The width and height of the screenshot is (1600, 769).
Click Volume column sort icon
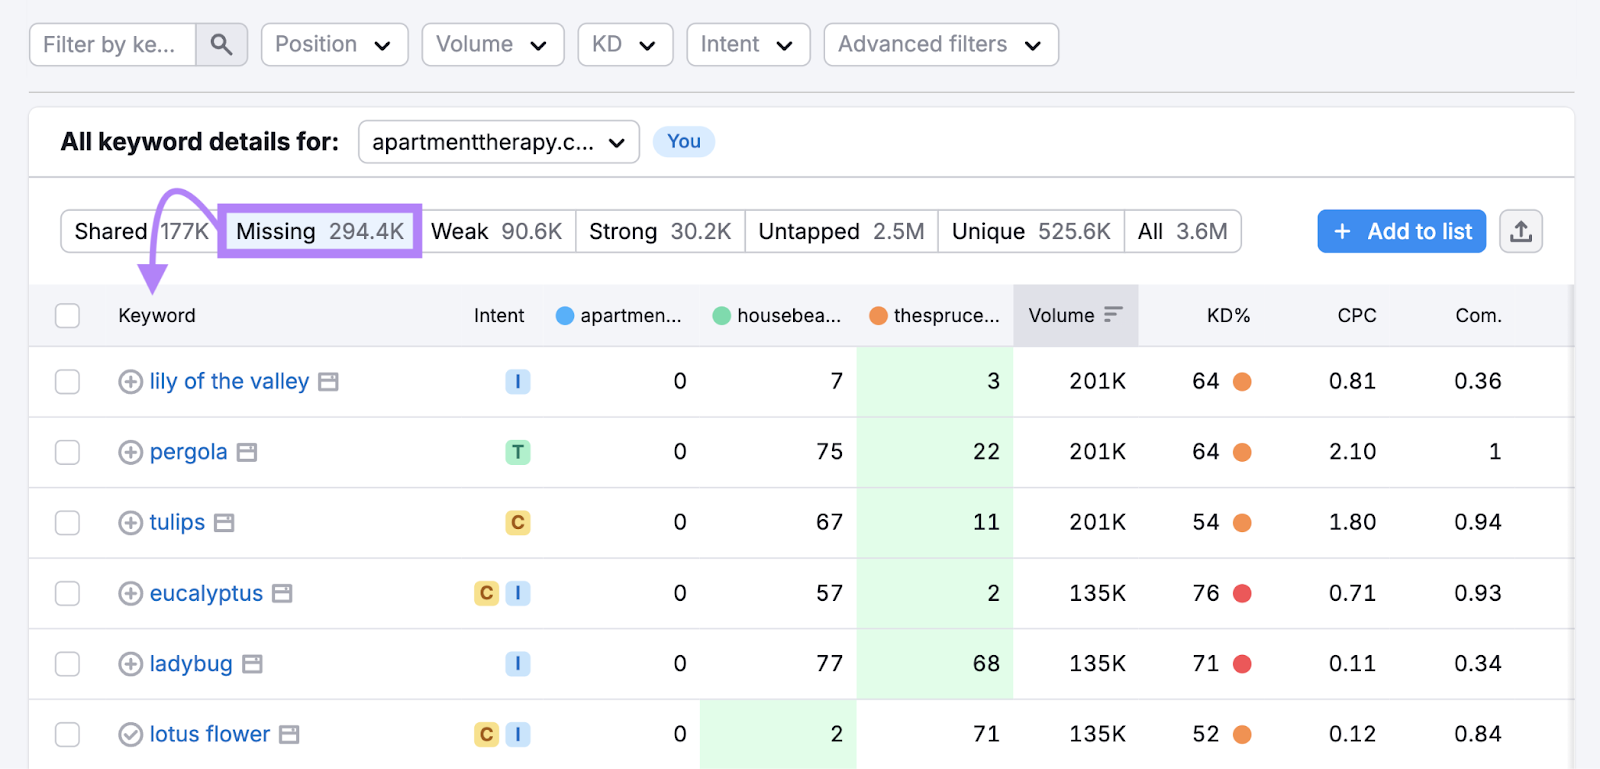[x=1113, y=315]
